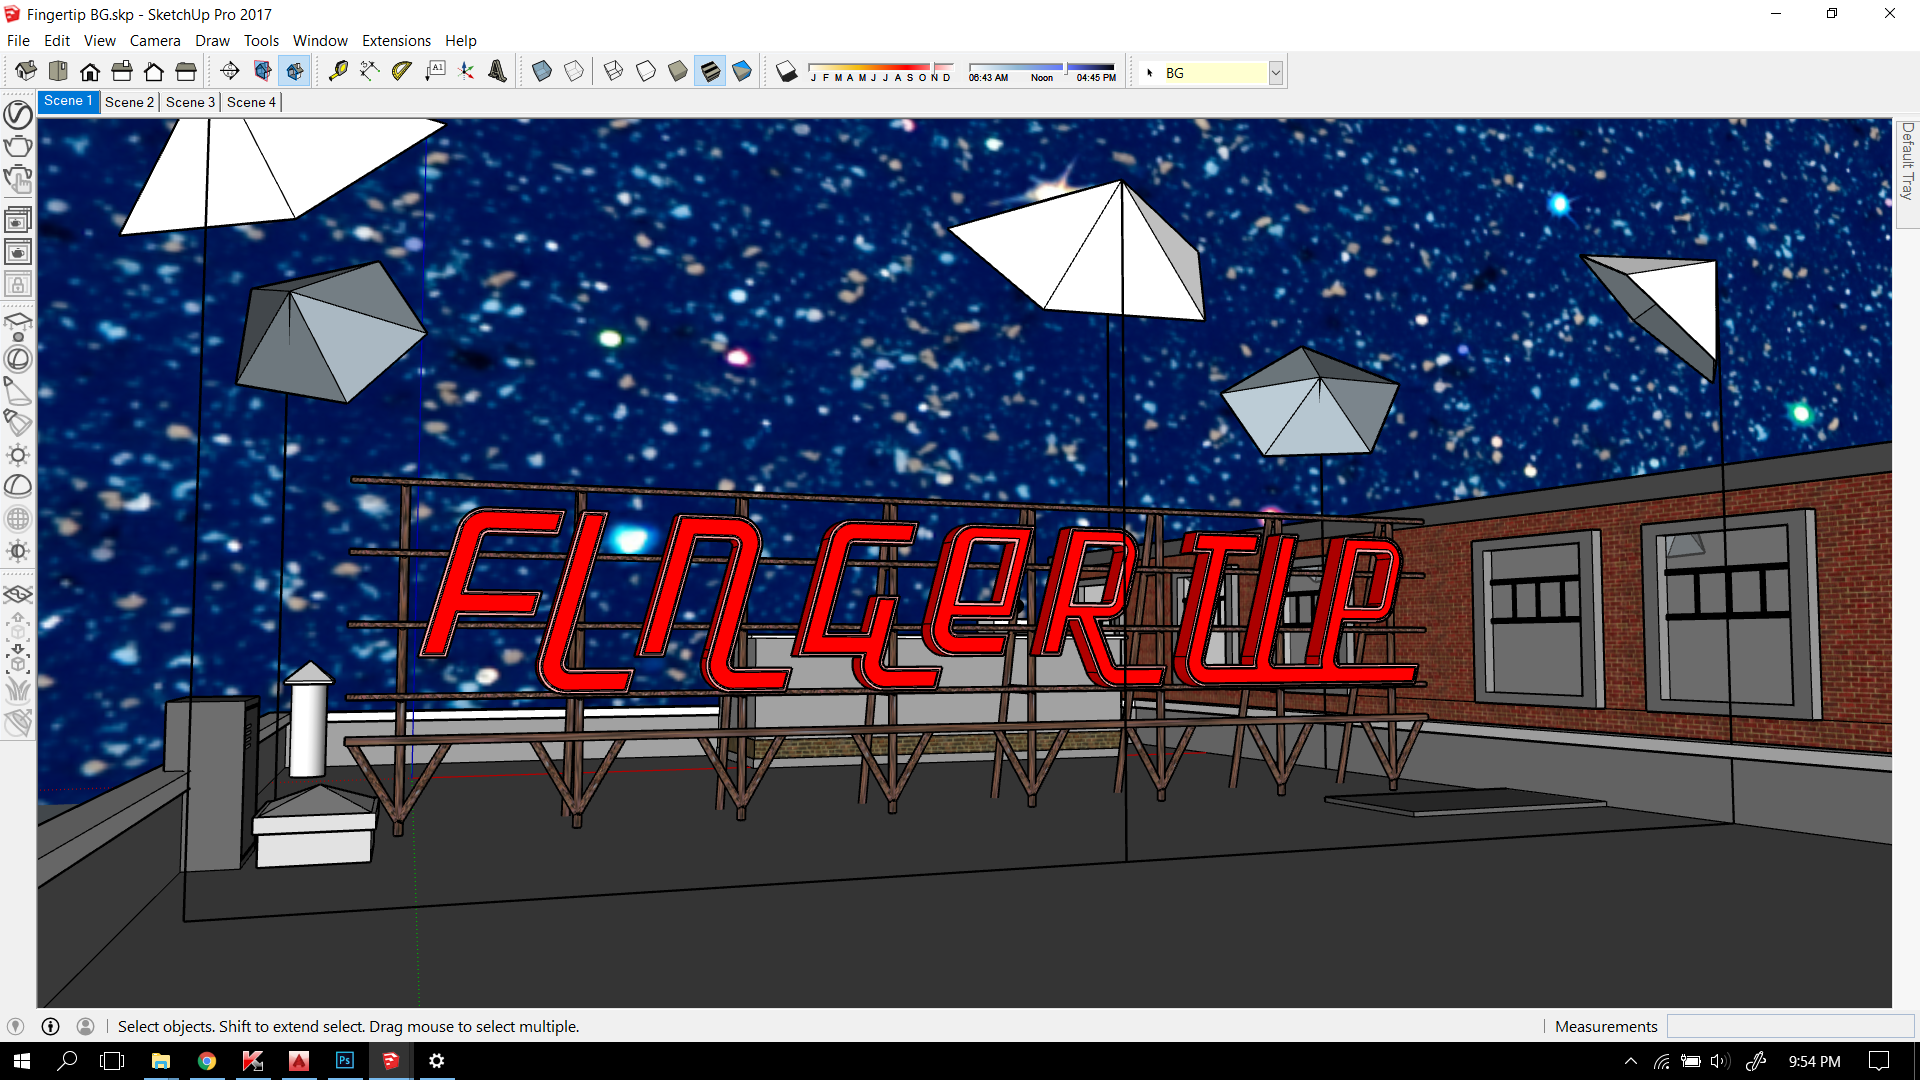This screenshot has width=1920, height=1080.
Task: Switch to the Scene 3 tab
Action: click(189, 101)
